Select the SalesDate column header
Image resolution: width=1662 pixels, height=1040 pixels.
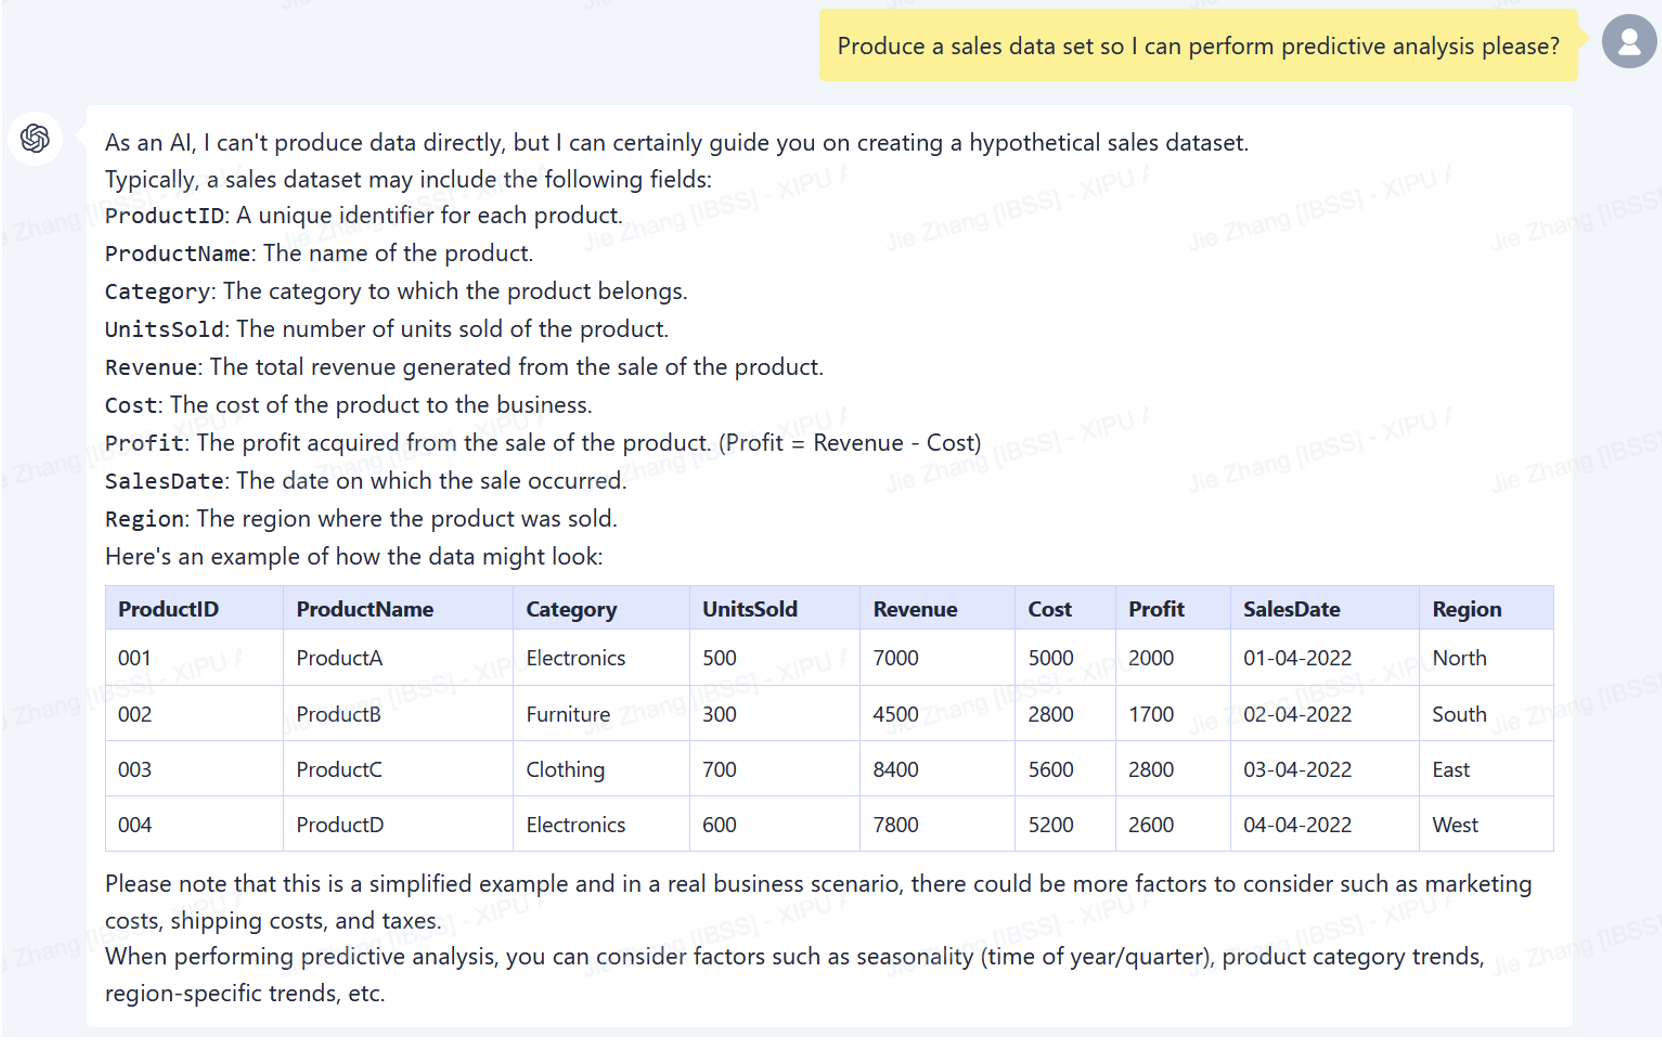(x=1291, y=609)
